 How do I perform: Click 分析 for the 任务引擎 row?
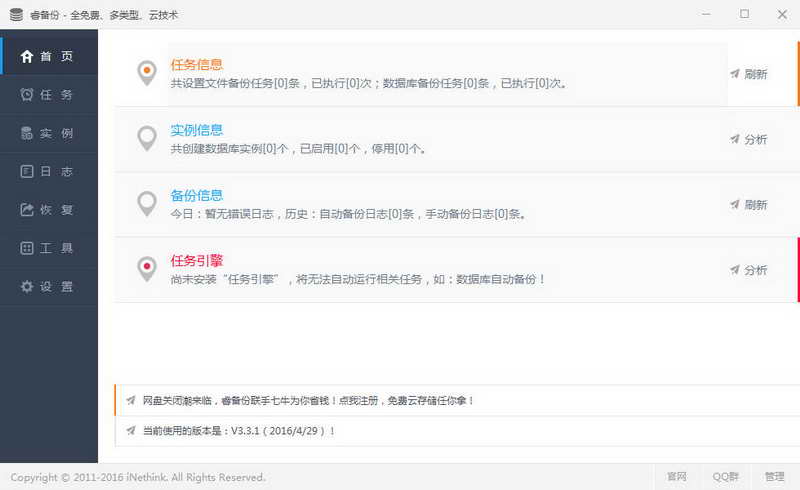pyautogui.click(x=749, y=270)
